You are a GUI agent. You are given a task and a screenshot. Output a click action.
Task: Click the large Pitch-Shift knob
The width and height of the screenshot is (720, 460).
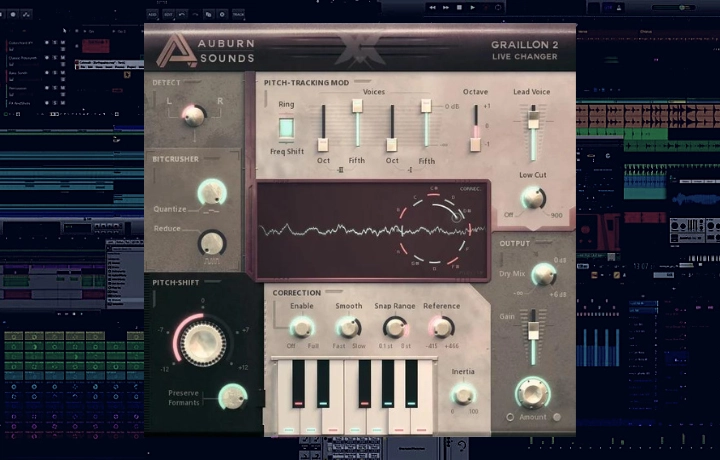tap(202, 342)
